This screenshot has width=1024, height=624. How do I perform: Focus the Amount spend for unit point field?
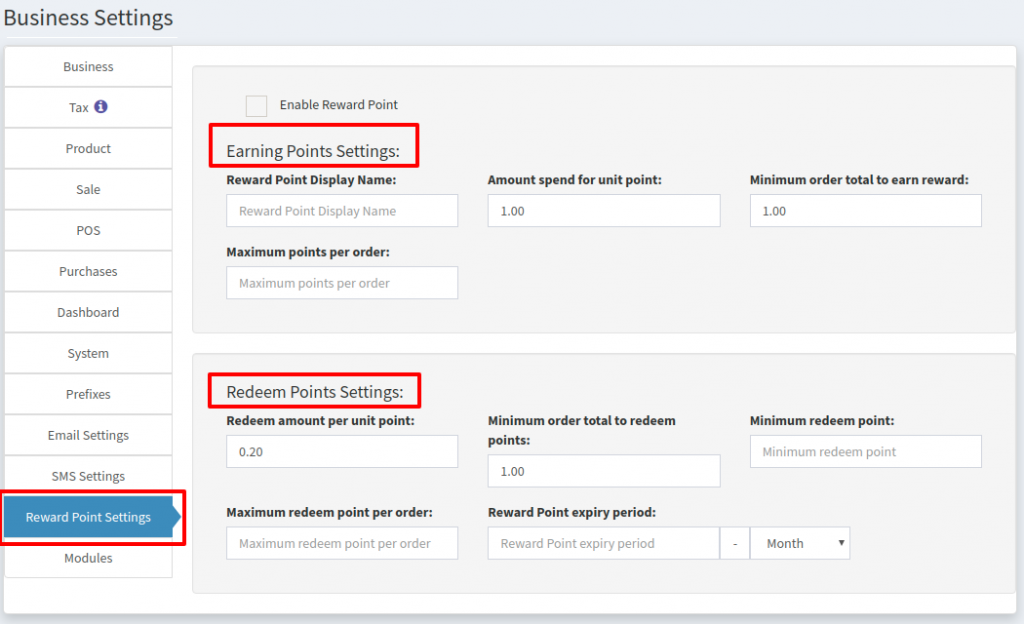tap(604, 211)
